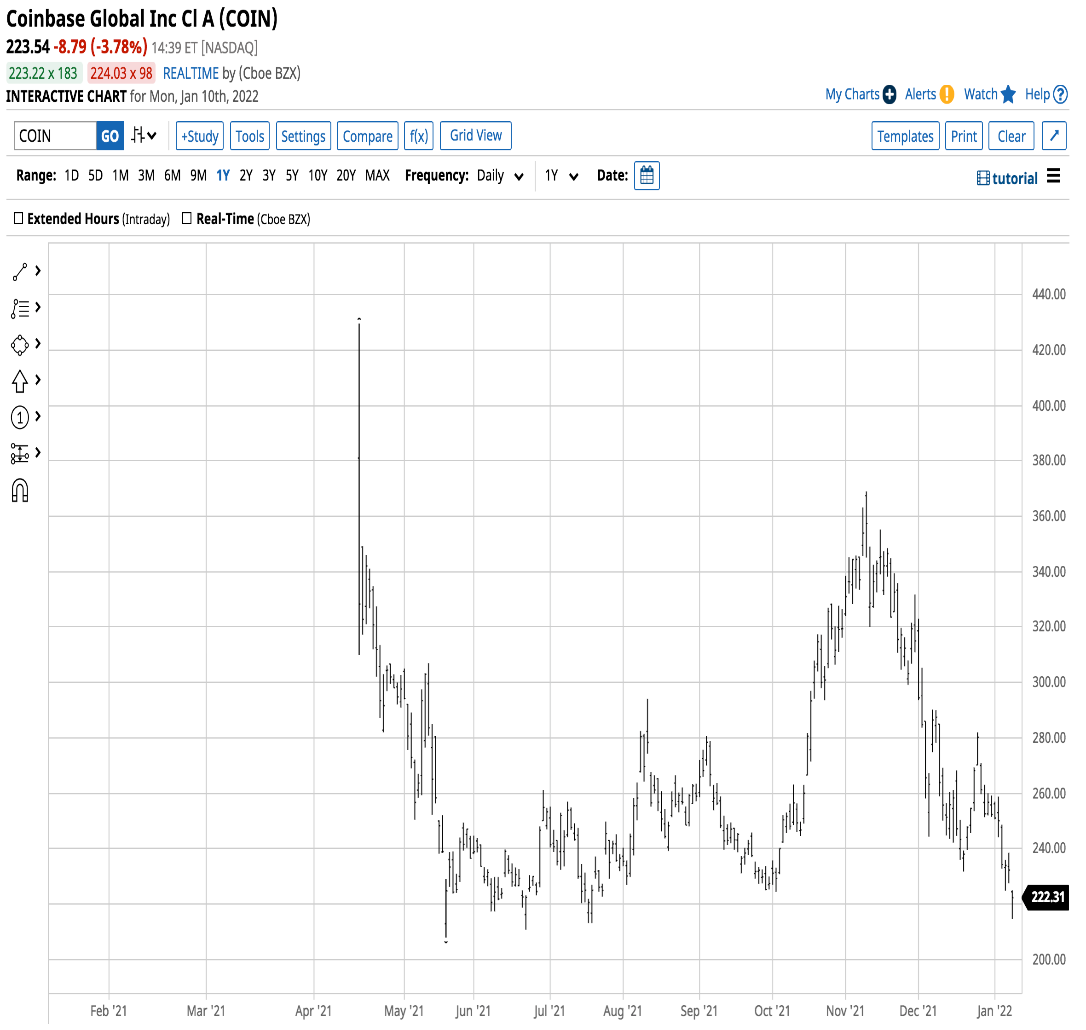Expand the arrow marker options chevron

pyautogui.click(x=37, y=379)
